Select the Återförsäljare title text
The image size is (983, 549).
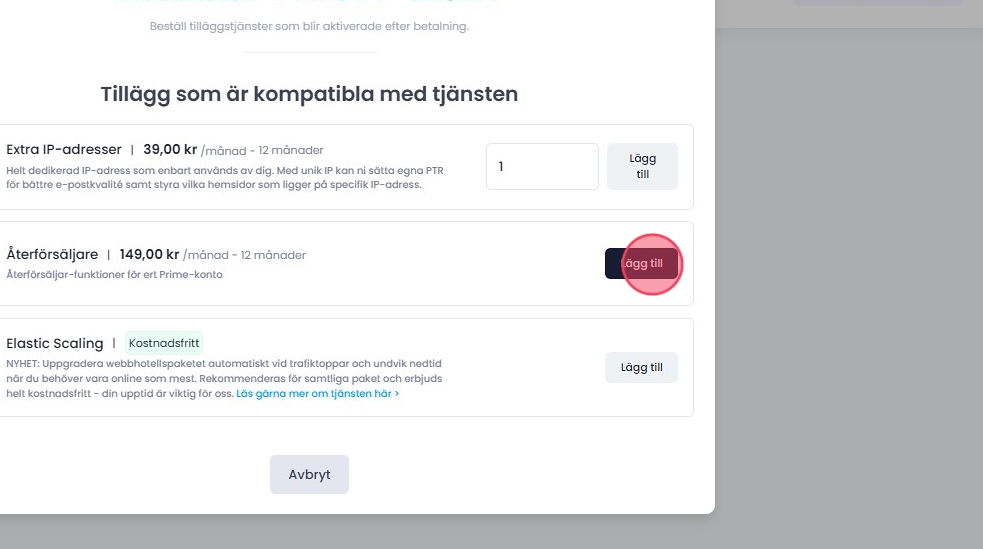coord(52,254)
